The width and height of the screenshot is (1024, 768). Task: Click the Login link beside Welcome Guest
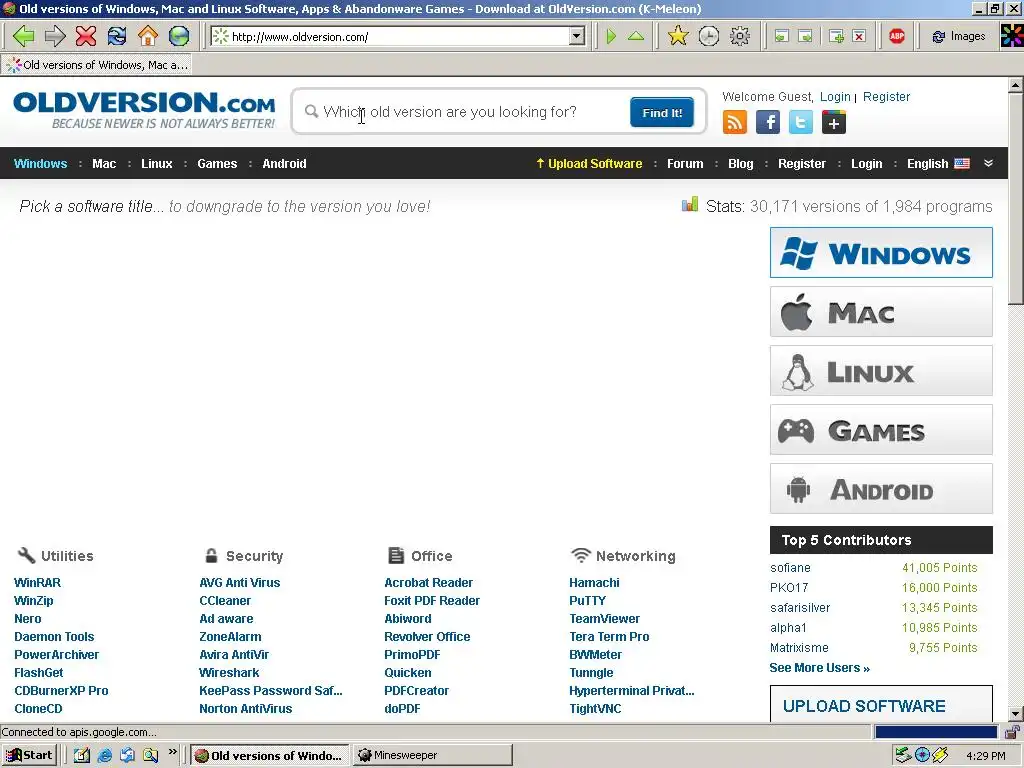[835, 97]
